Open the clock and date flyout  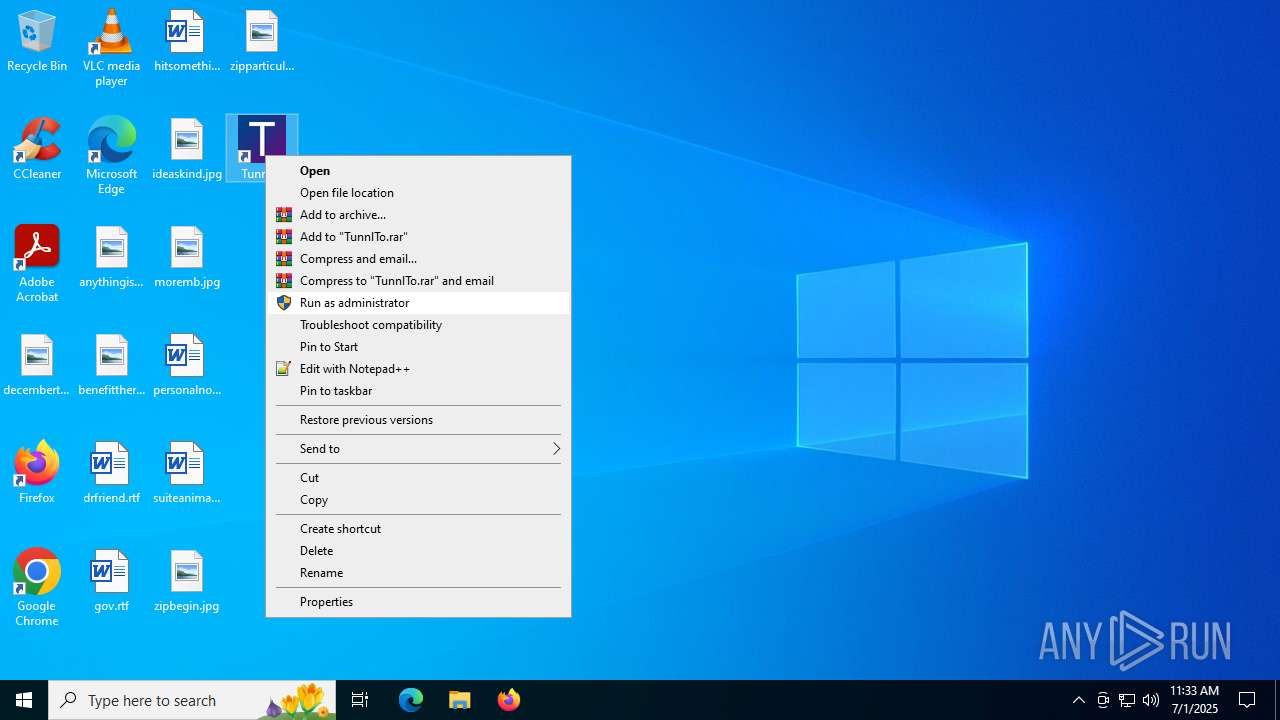[x=1194, y=700]
